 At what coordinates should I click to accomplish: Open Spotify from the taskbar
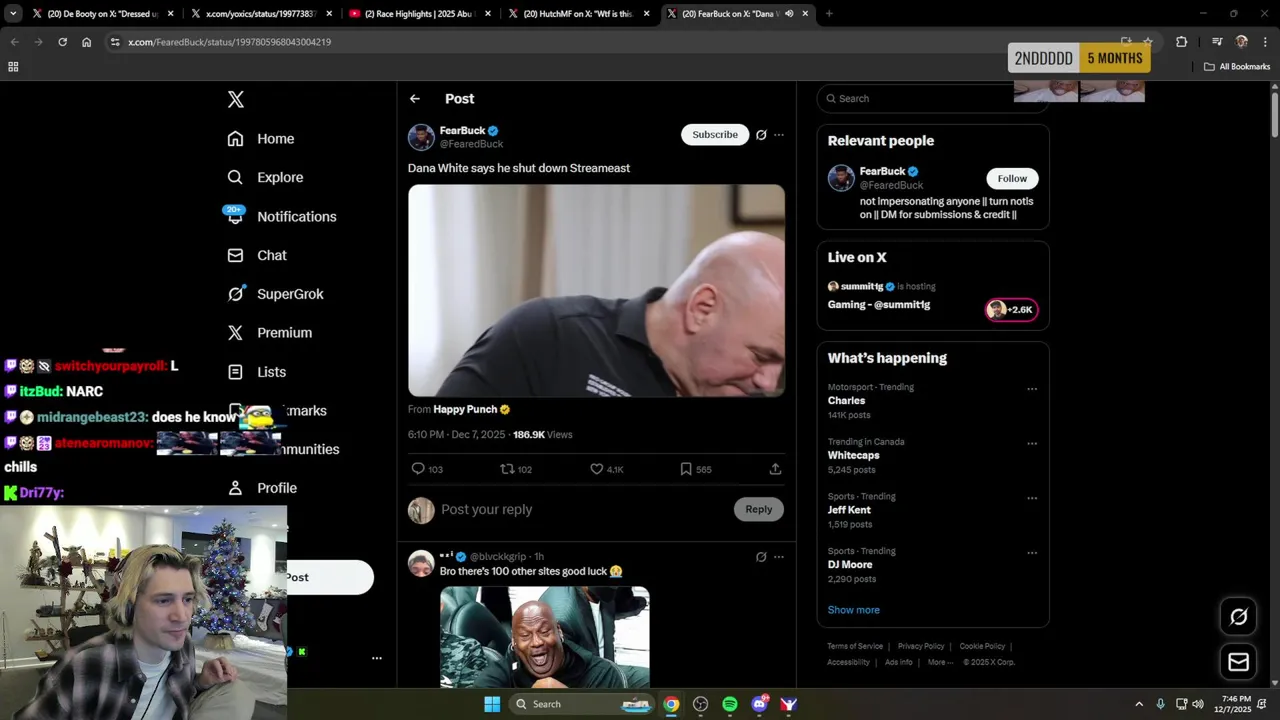[x=730, y=704]
